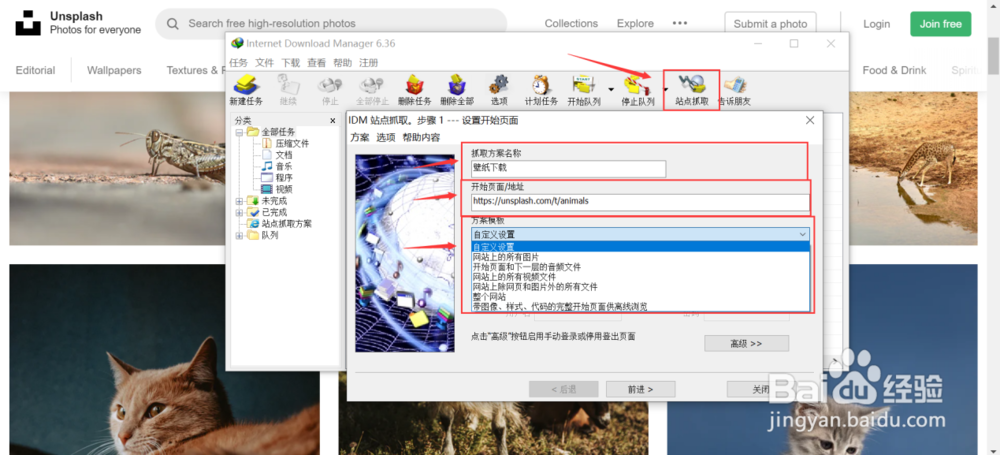
Task: Open the 下载 menu in IDM
Action: (291, 63)
